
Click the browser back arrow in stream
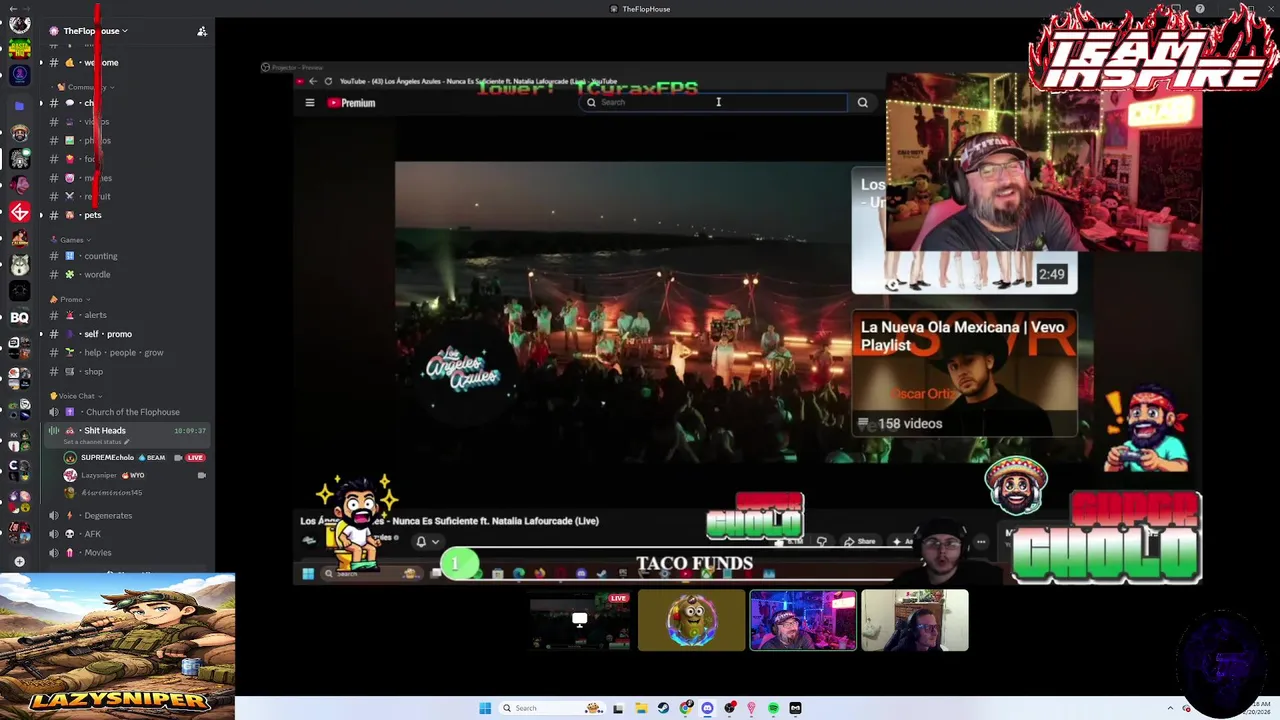pos(313,82)
